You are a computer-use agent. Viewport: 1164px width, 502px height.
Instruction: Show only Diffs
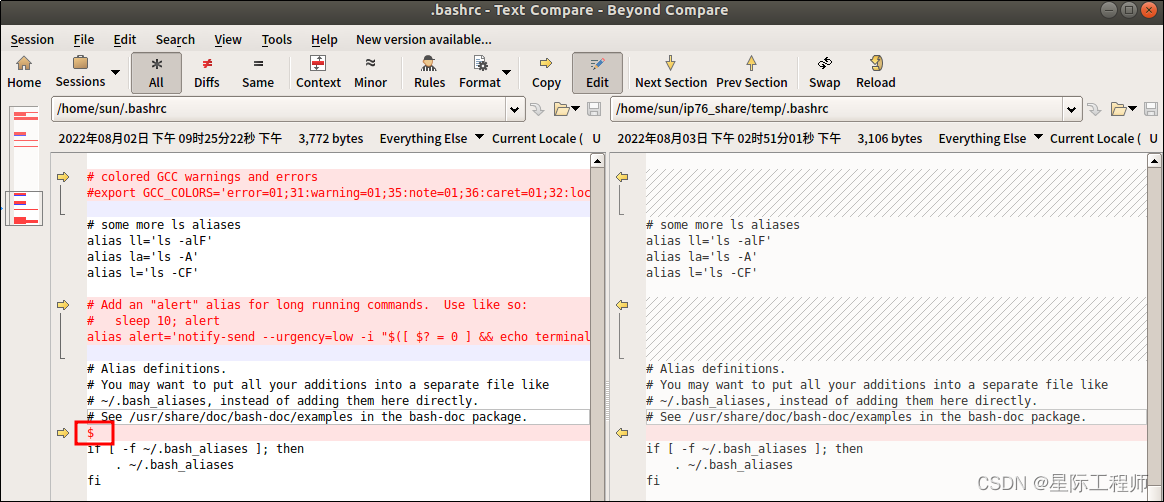(x=207, y=72)
